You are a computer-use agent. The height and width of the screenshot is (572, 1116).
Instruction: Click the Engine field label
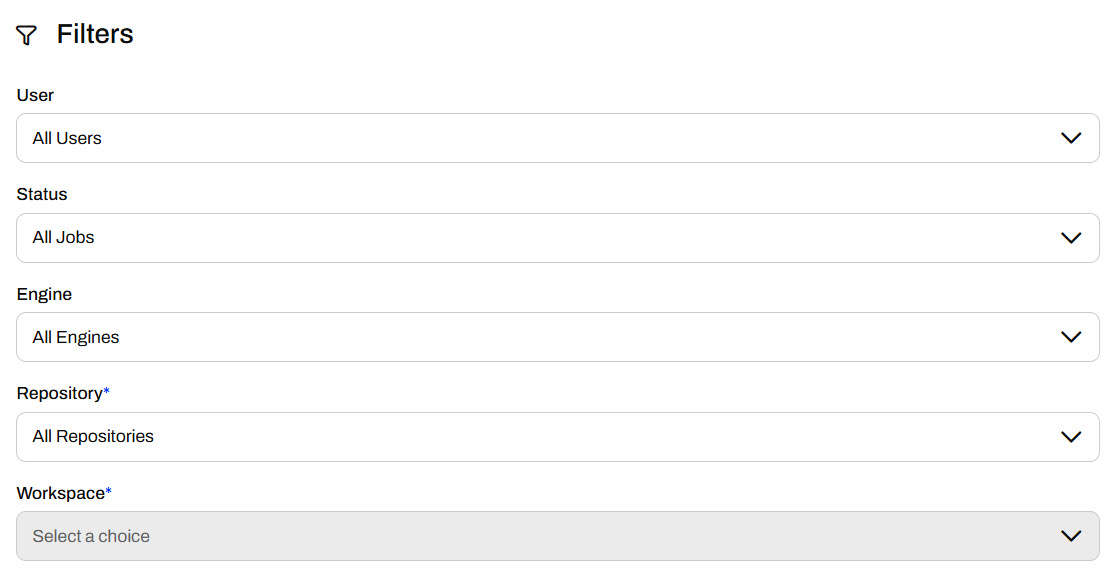click(44, 294)
